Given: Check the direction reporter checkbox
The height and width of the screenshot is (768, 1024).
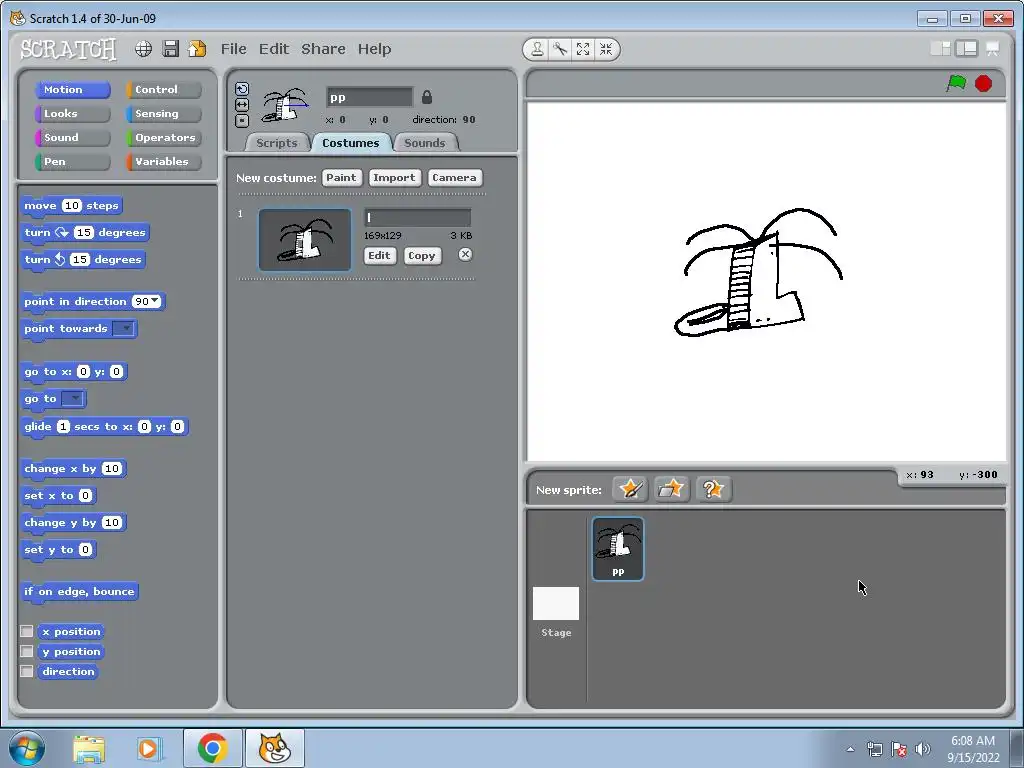Looking at the screenshot, I should [27, 671].
